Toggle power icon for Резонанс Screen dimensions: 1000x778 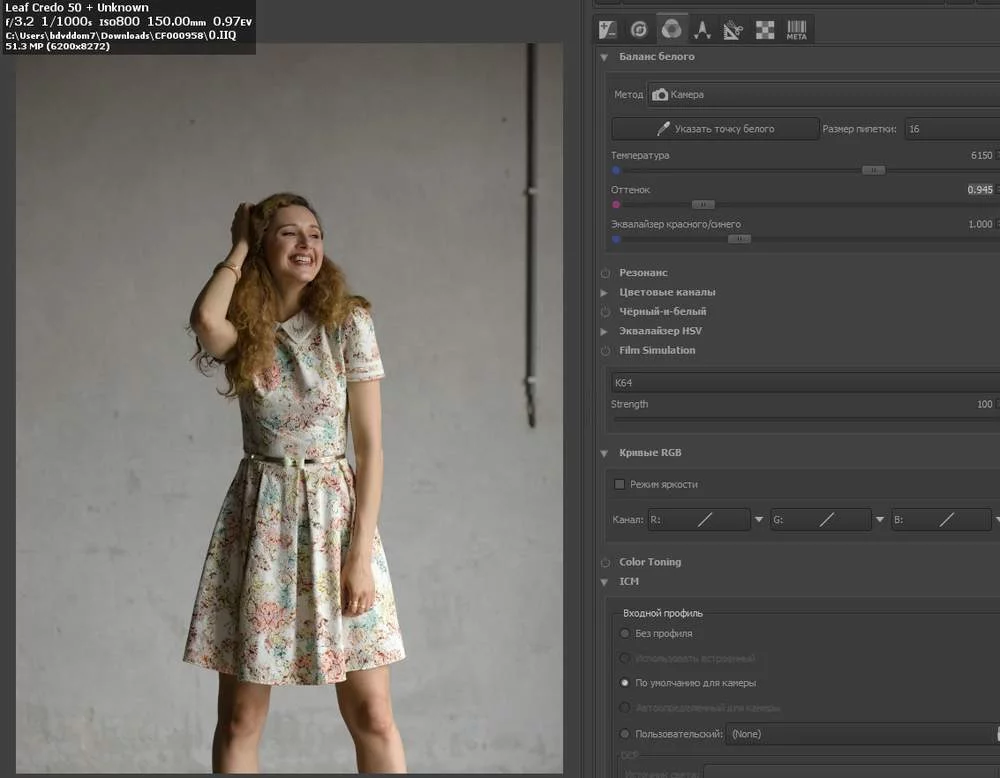pos(605,273)
